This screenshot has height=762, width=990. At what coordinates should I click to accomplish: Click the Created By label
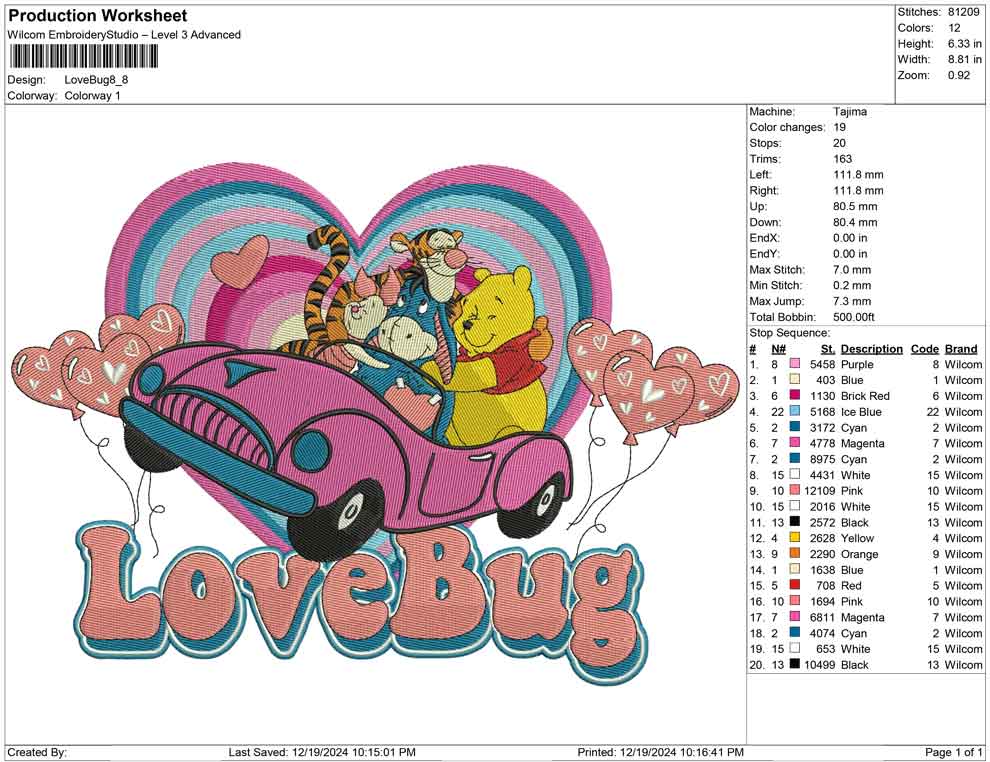point(37,752)
